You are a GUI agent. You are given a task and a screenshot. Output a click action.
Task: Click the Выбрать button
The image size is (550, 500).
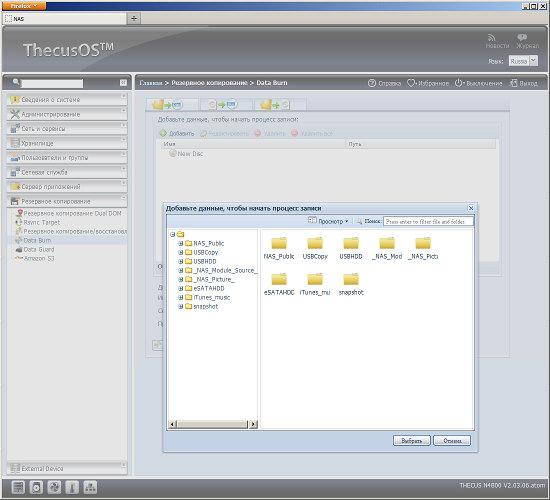[411, 441]
